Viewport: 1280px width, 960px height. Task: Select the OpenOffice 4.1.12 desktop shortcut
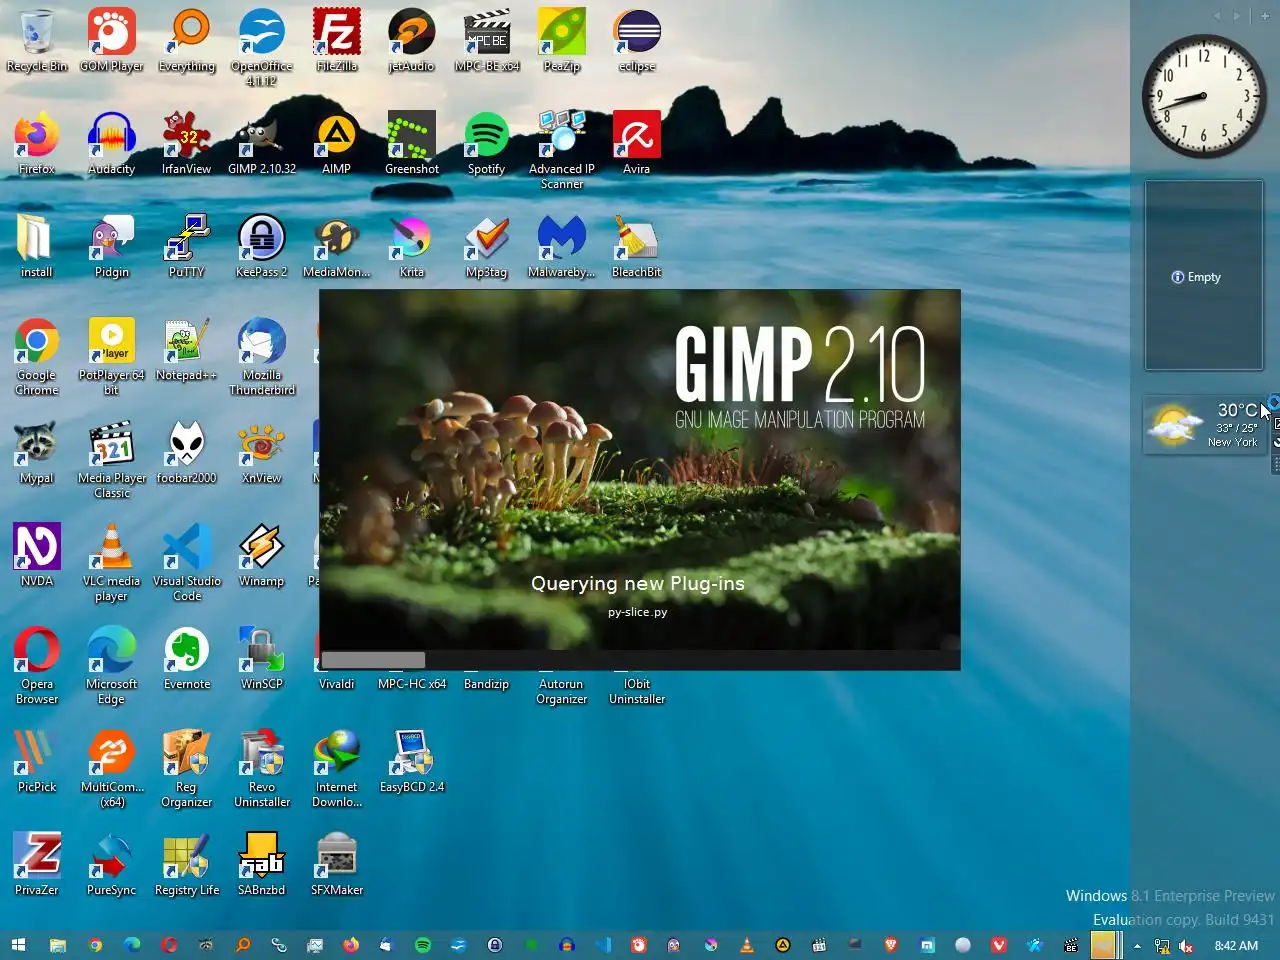point(262,47)
